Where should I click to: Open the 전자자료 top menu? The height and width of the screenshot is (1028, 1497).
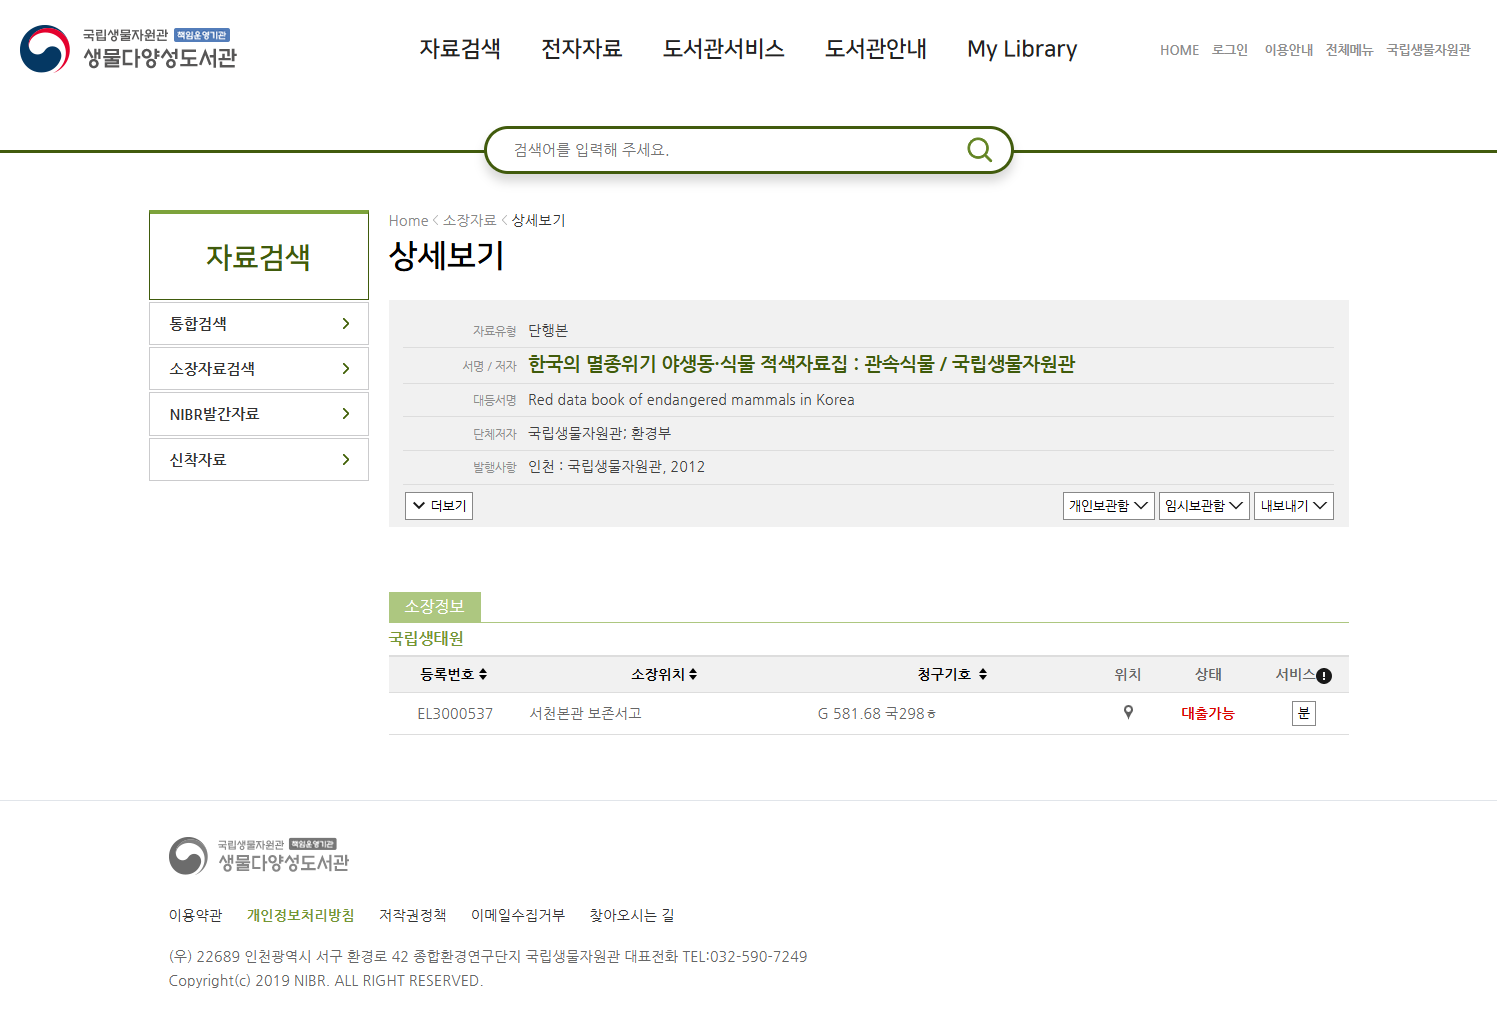coord(581,49)
